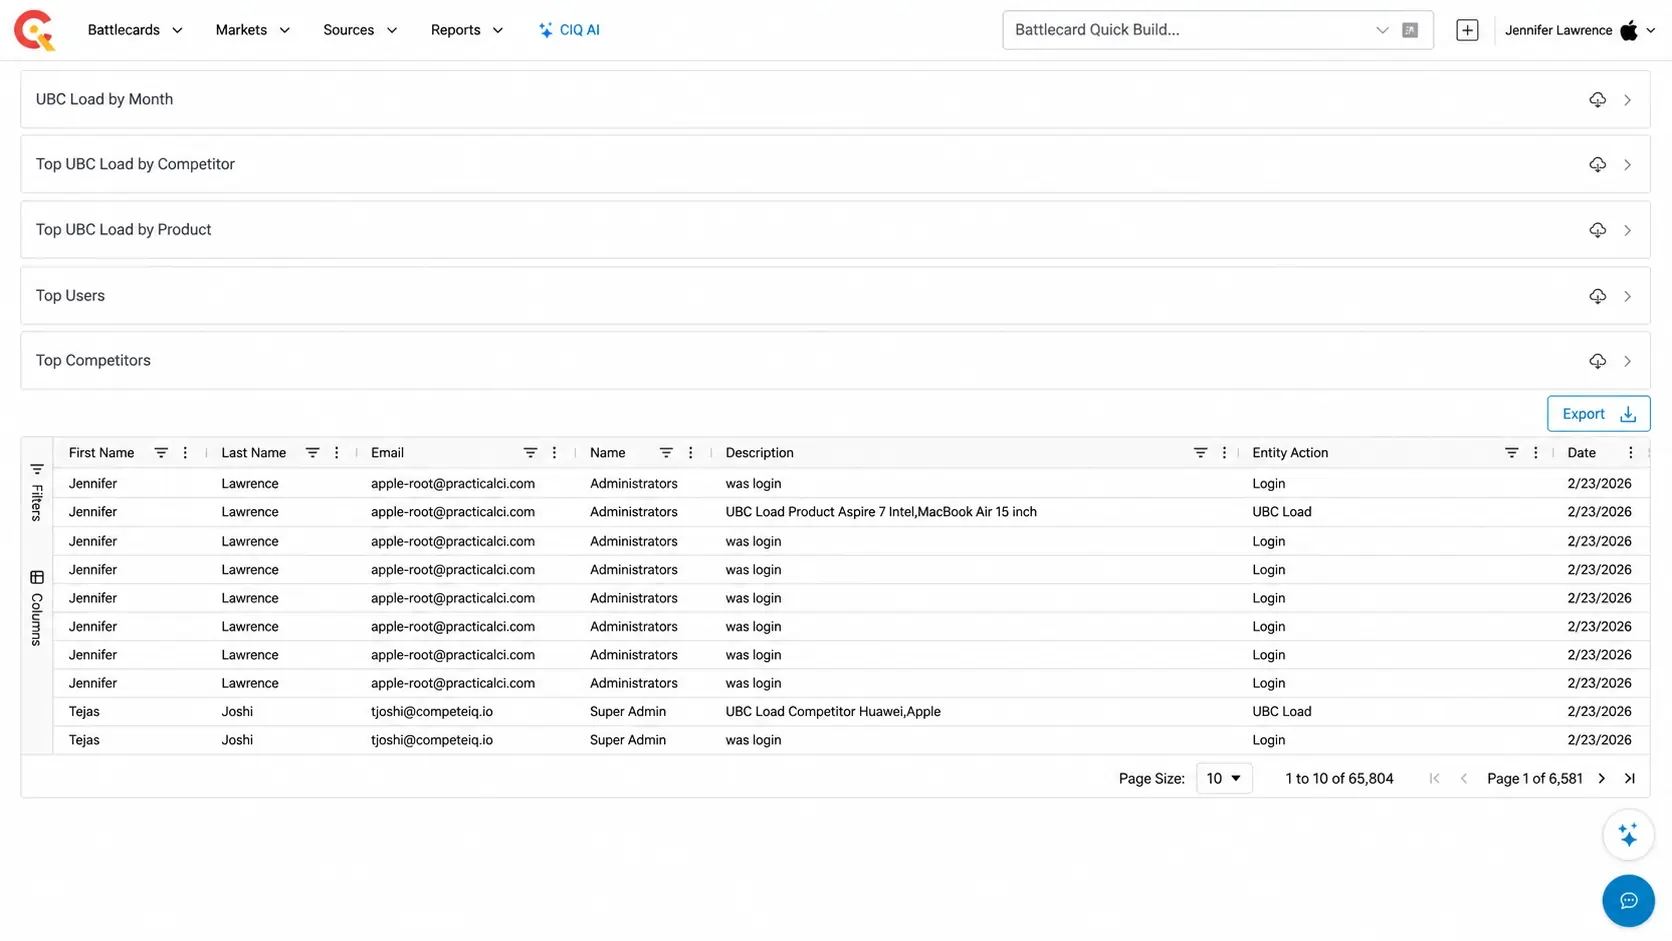The image size is (1672, 941).
Task: Open First Name column options menu
Action: (x=185, y=453)
